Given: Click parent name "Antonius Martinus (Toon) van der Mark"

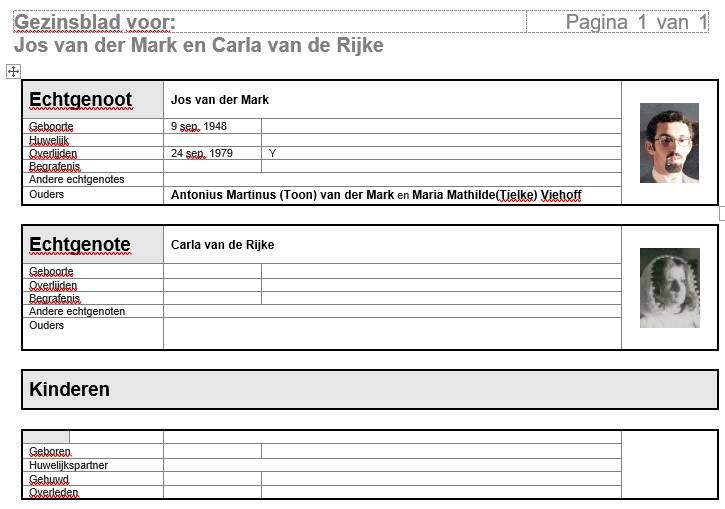Looking at the screenshot, I should pos(283,195).
